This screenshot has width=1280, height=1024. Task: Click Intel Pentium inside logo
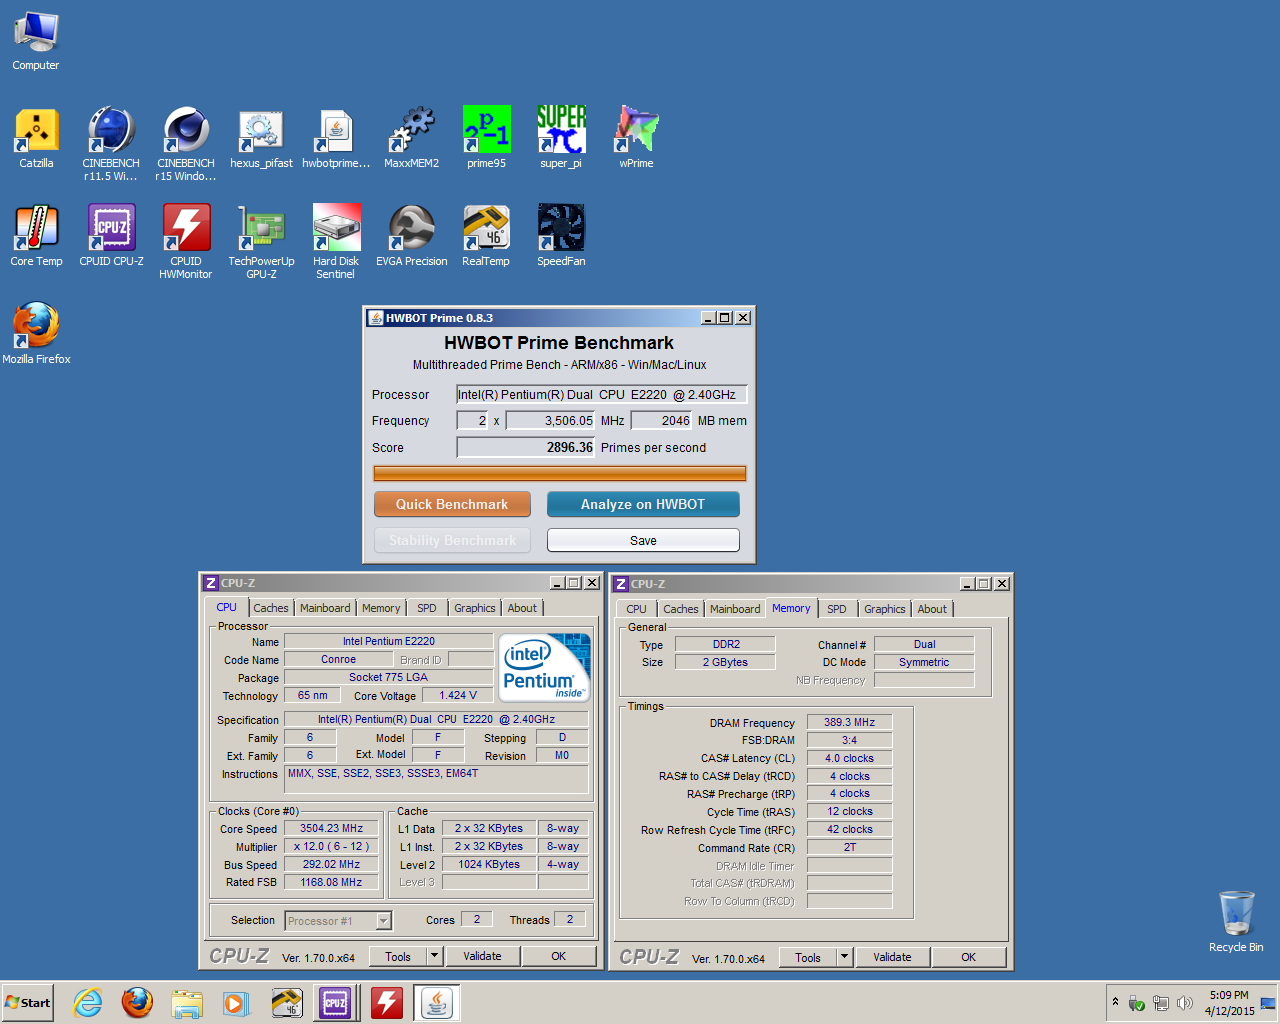pos(544,667)
